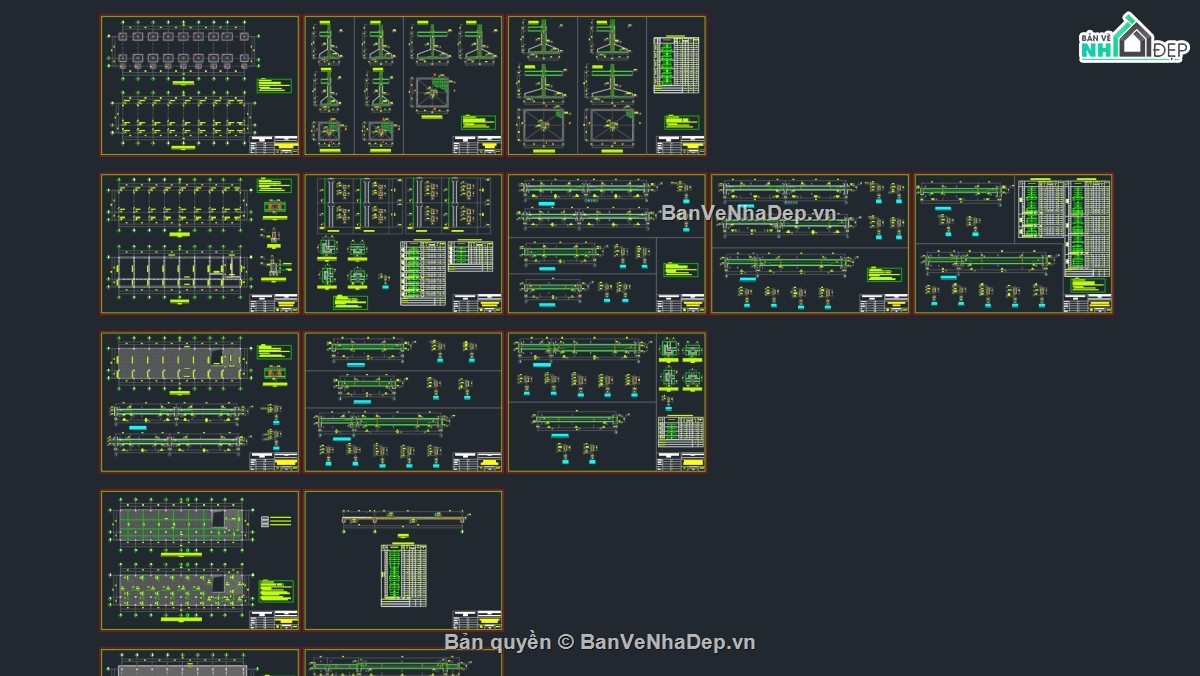1200x676 pixels.
Task: Select second sheet in top row with footing details
Action: 403,86
